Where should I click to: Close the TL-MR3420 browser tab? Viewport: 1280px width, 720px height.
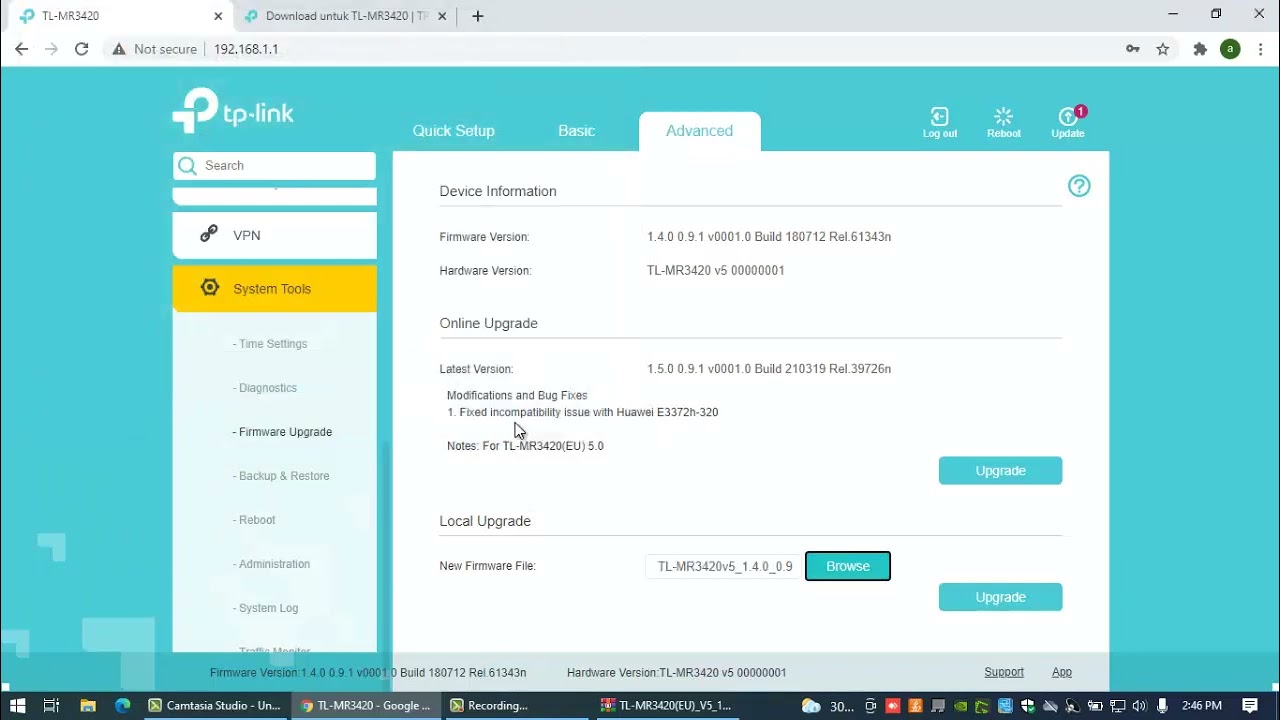[218, 16]
